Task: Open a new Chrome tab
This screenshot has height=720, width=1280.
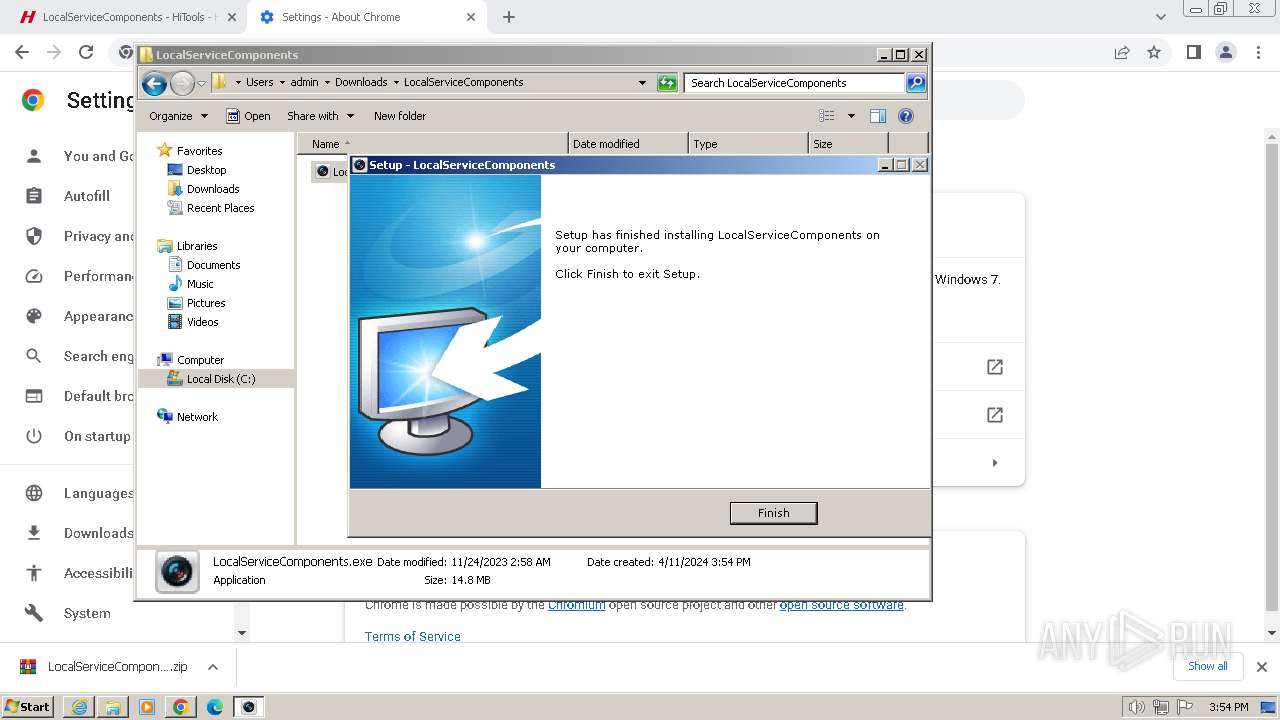Action: click(509, 17)
